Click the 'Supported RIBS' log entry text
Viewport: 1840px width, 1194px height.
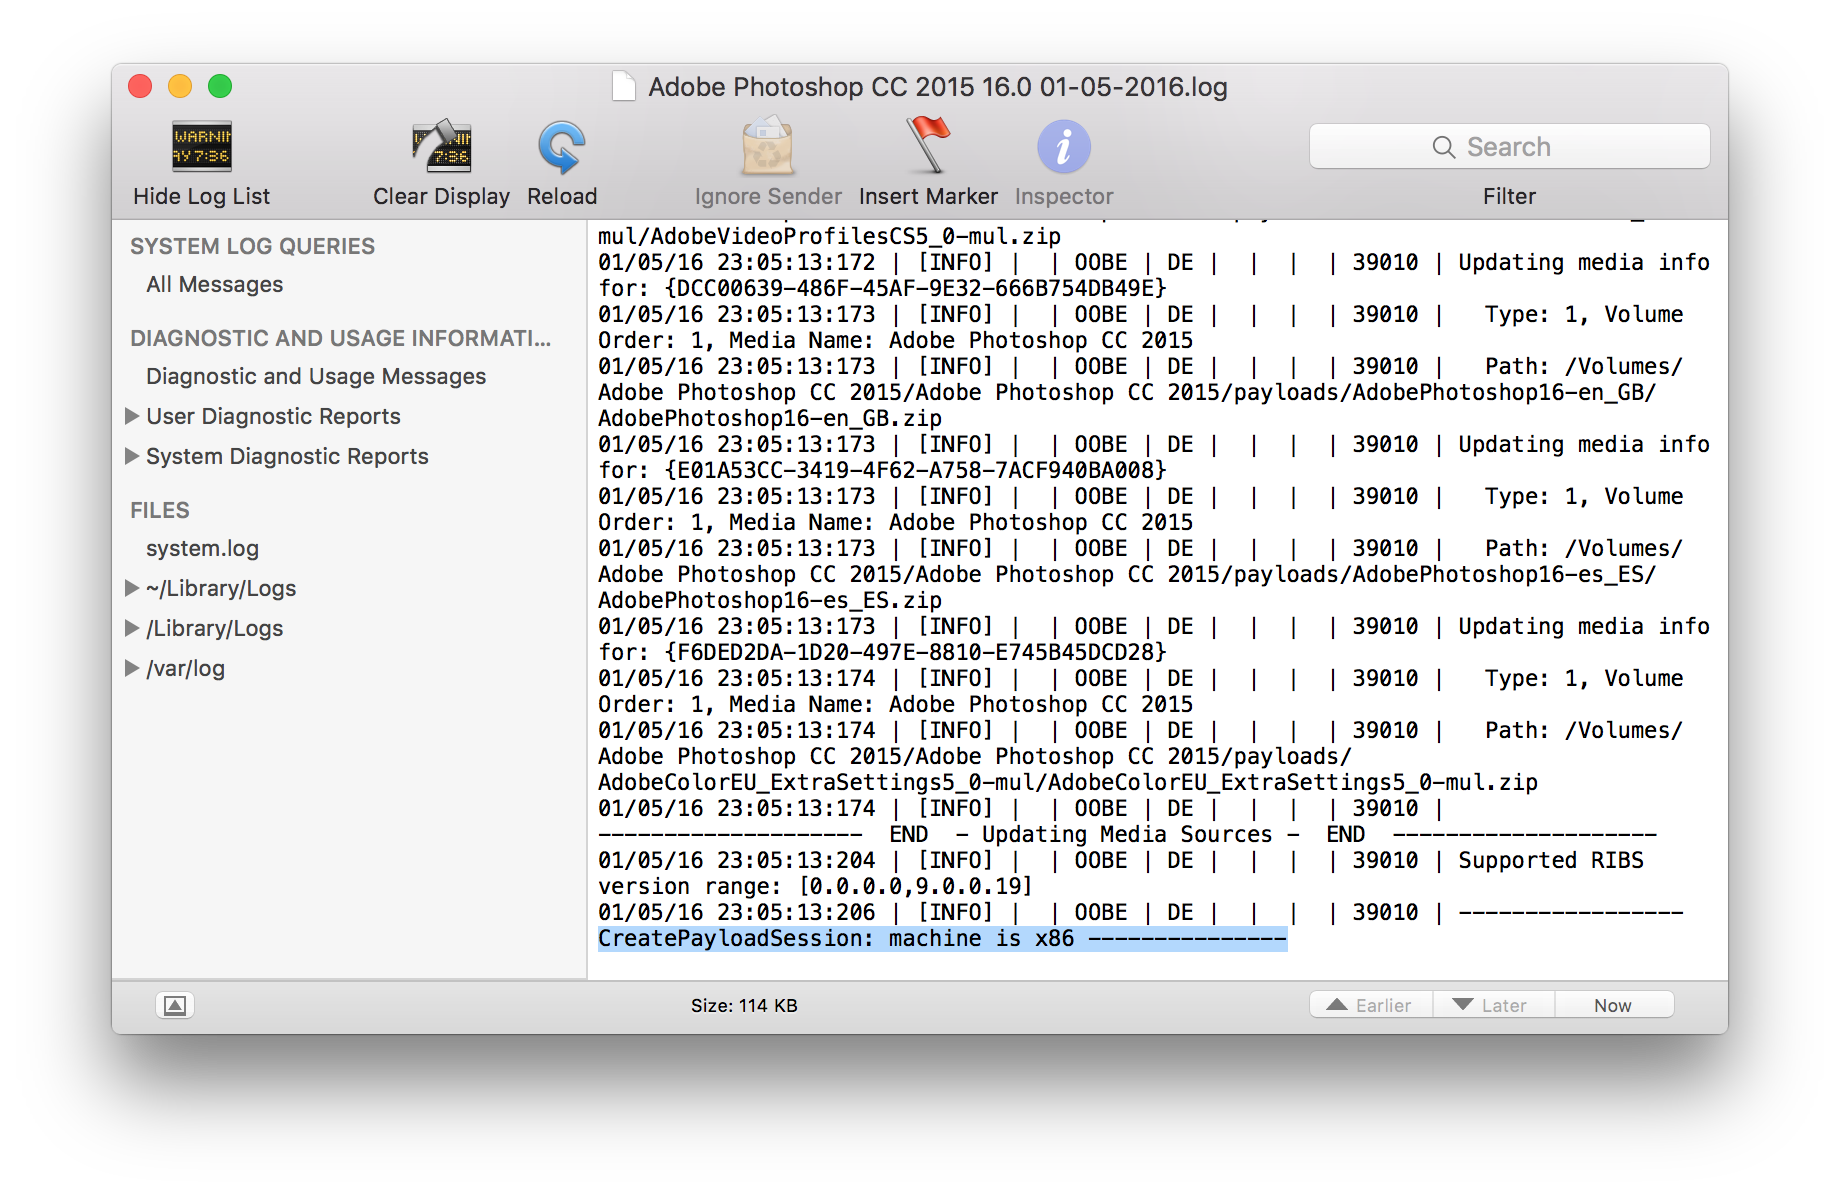(x=1551, y=860)
